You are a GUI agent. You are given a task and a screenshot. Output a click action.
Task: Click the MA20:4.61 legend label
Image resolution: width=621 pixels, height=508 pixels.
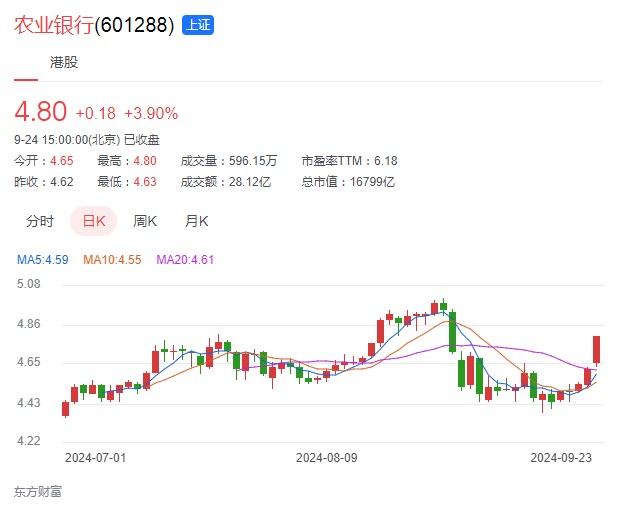point(185,260)
